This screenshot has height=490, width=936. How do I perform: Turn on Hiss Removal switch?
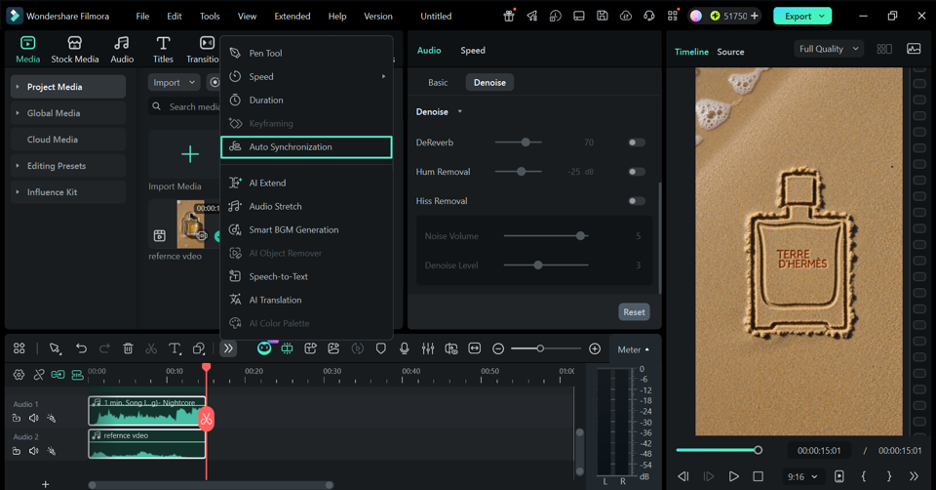636,201
